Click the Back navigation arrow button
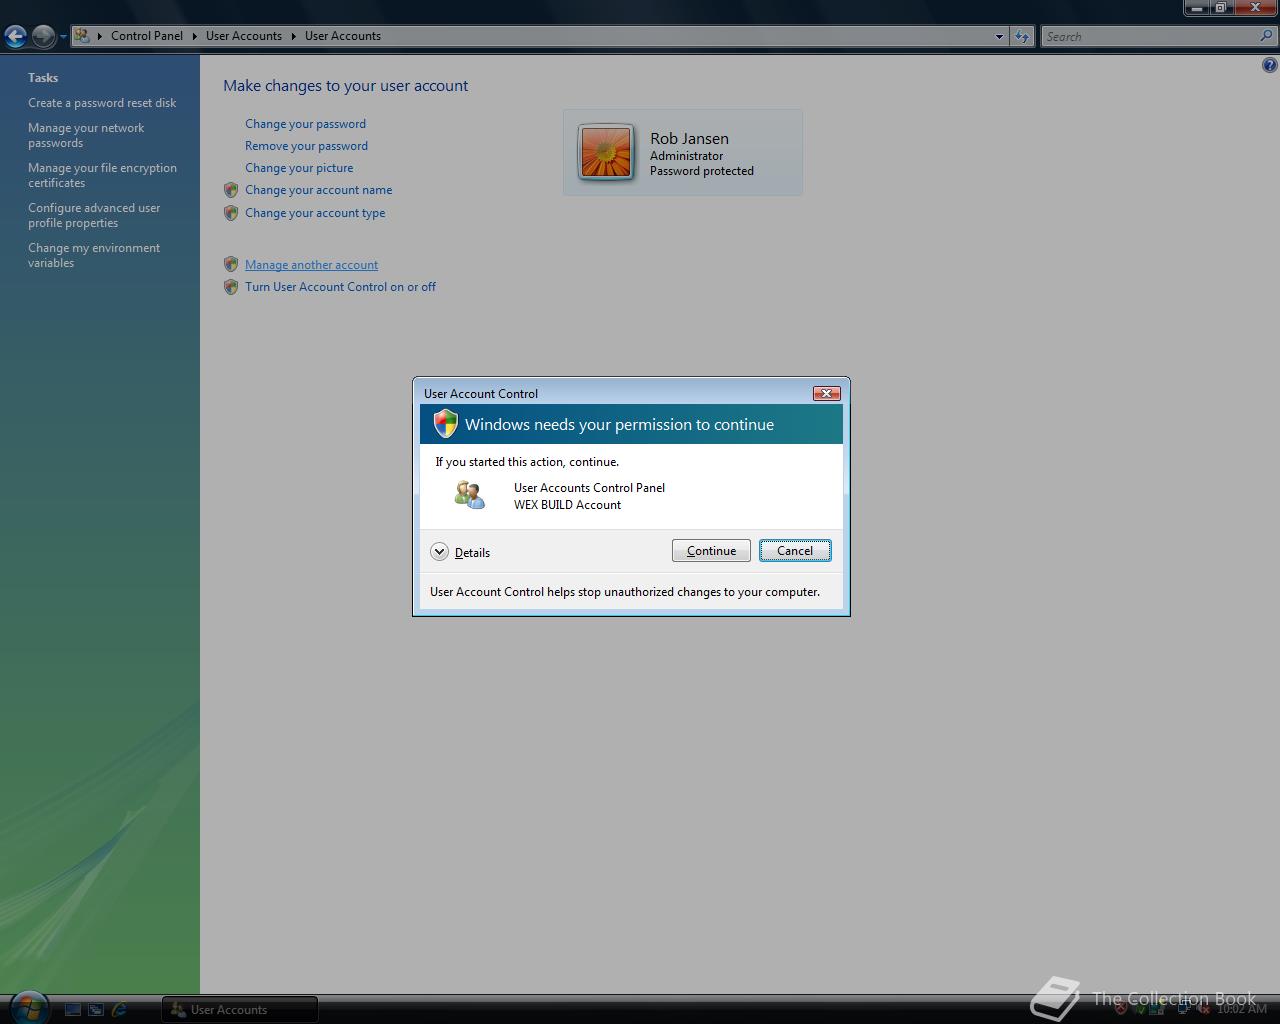This screenshot has height=1024, width=1280. 15,37
